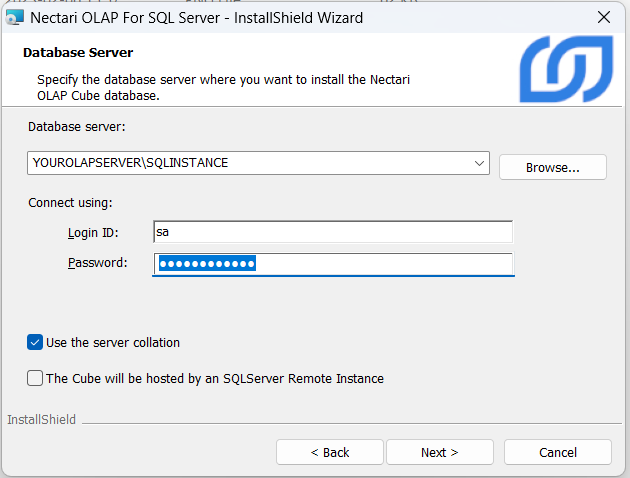This screenshot has height=478, width=630.
Task: Cancel the installation wizard
Action: pyautogui.click(x=557, y=452)
